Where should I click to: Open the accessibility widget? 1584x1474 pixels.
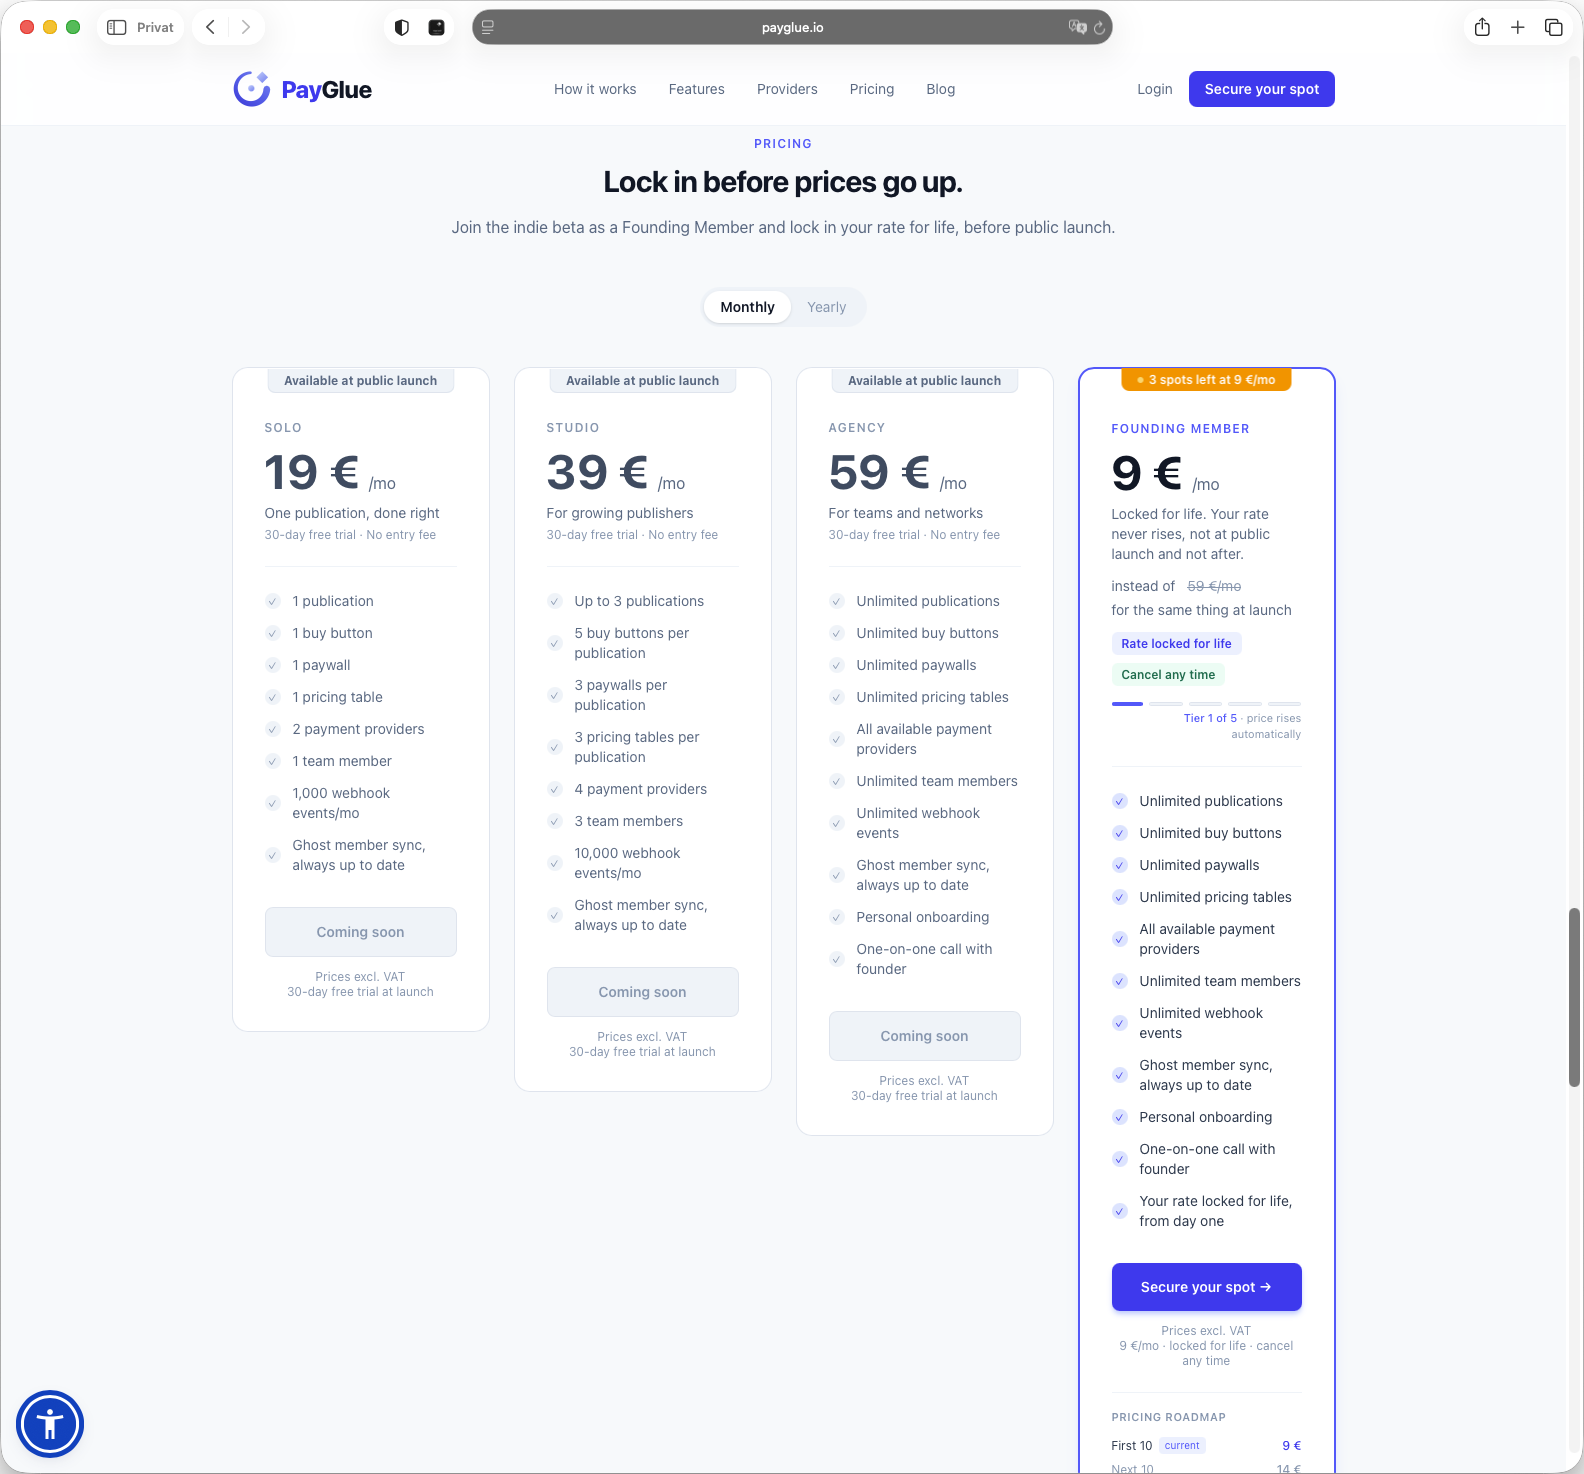point(50,1424)
